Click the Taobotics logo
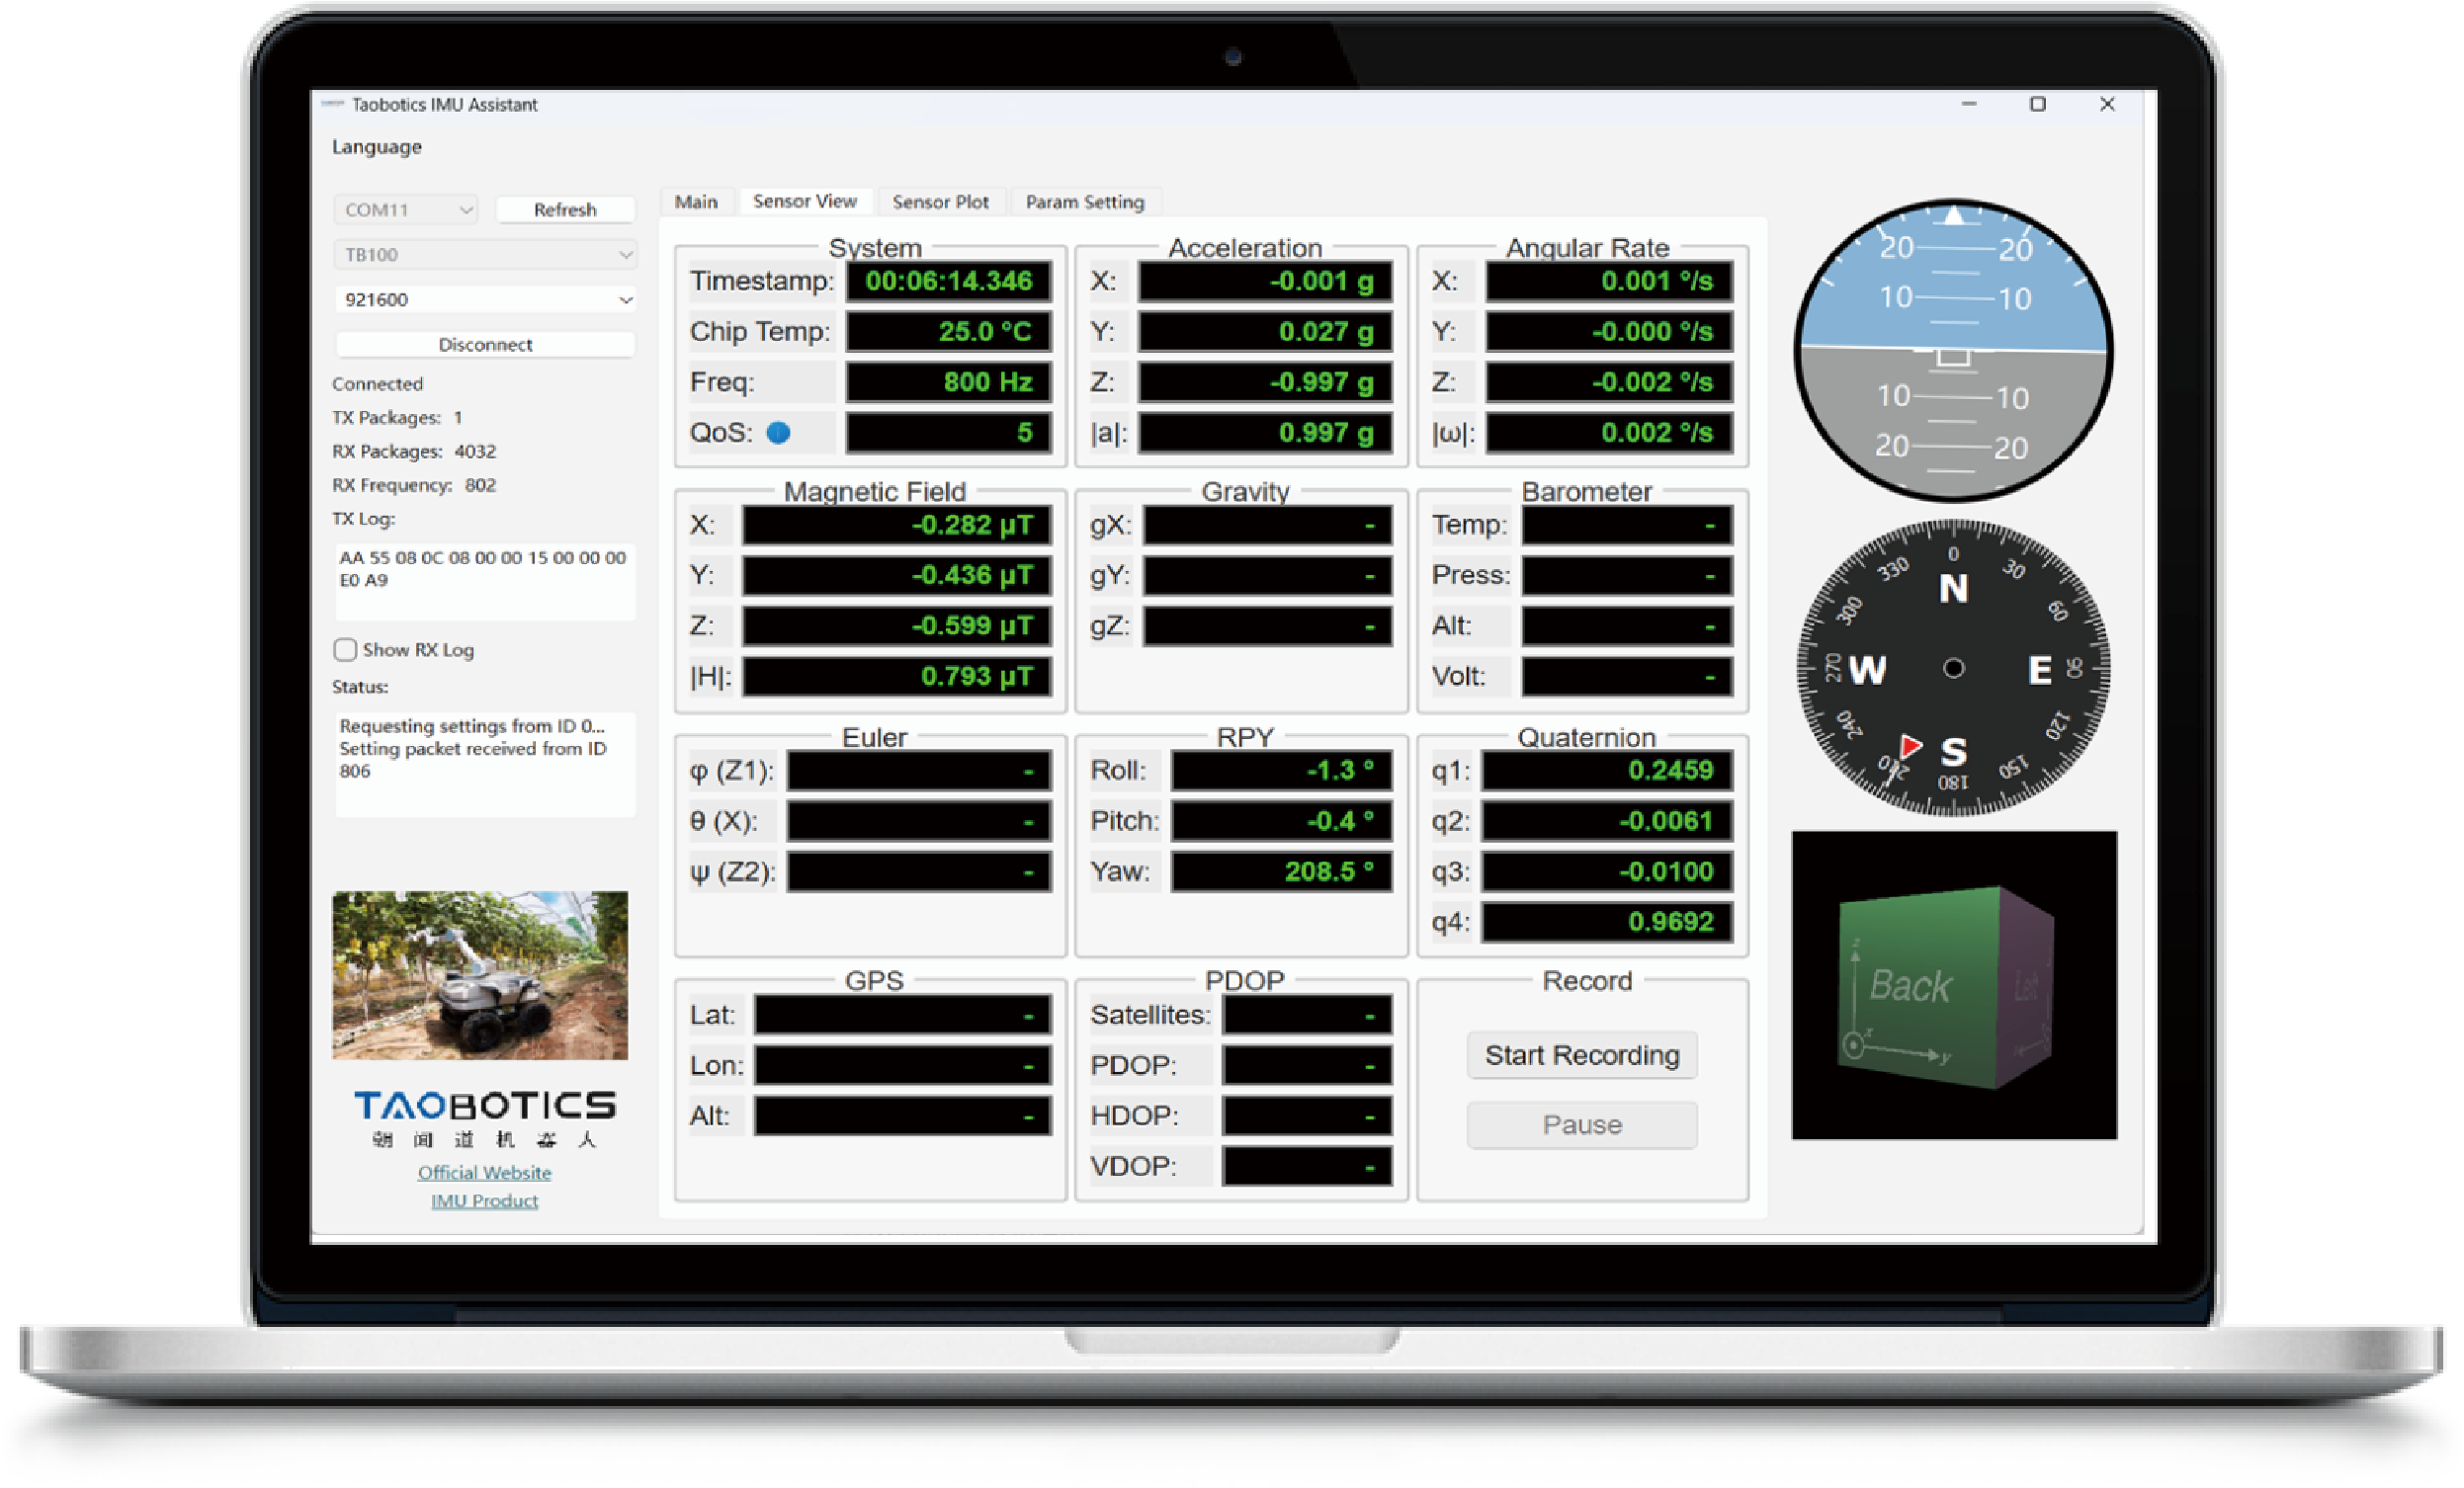 [x=485, y=1105]
